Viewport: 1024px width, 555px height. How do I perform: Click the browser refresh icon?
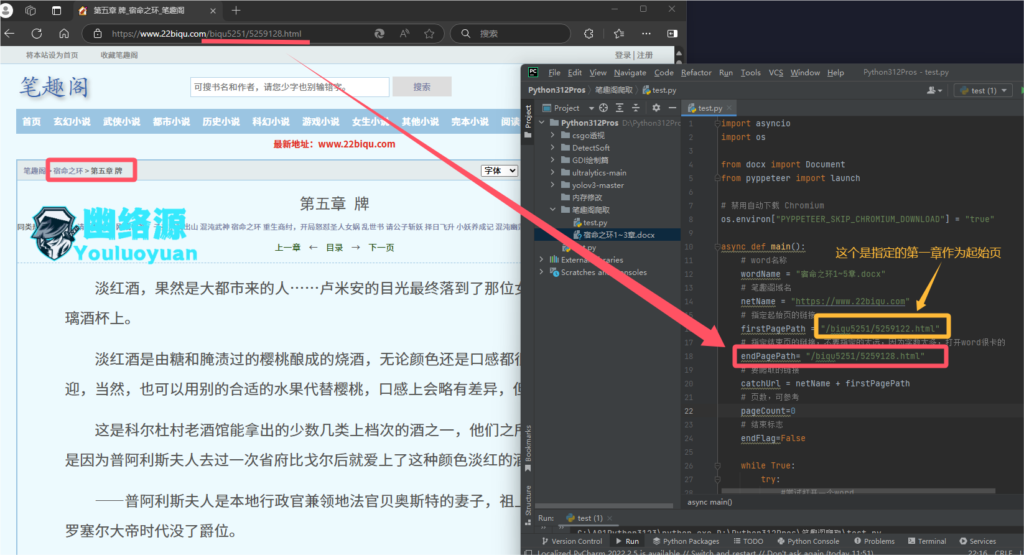click(37, 33)
